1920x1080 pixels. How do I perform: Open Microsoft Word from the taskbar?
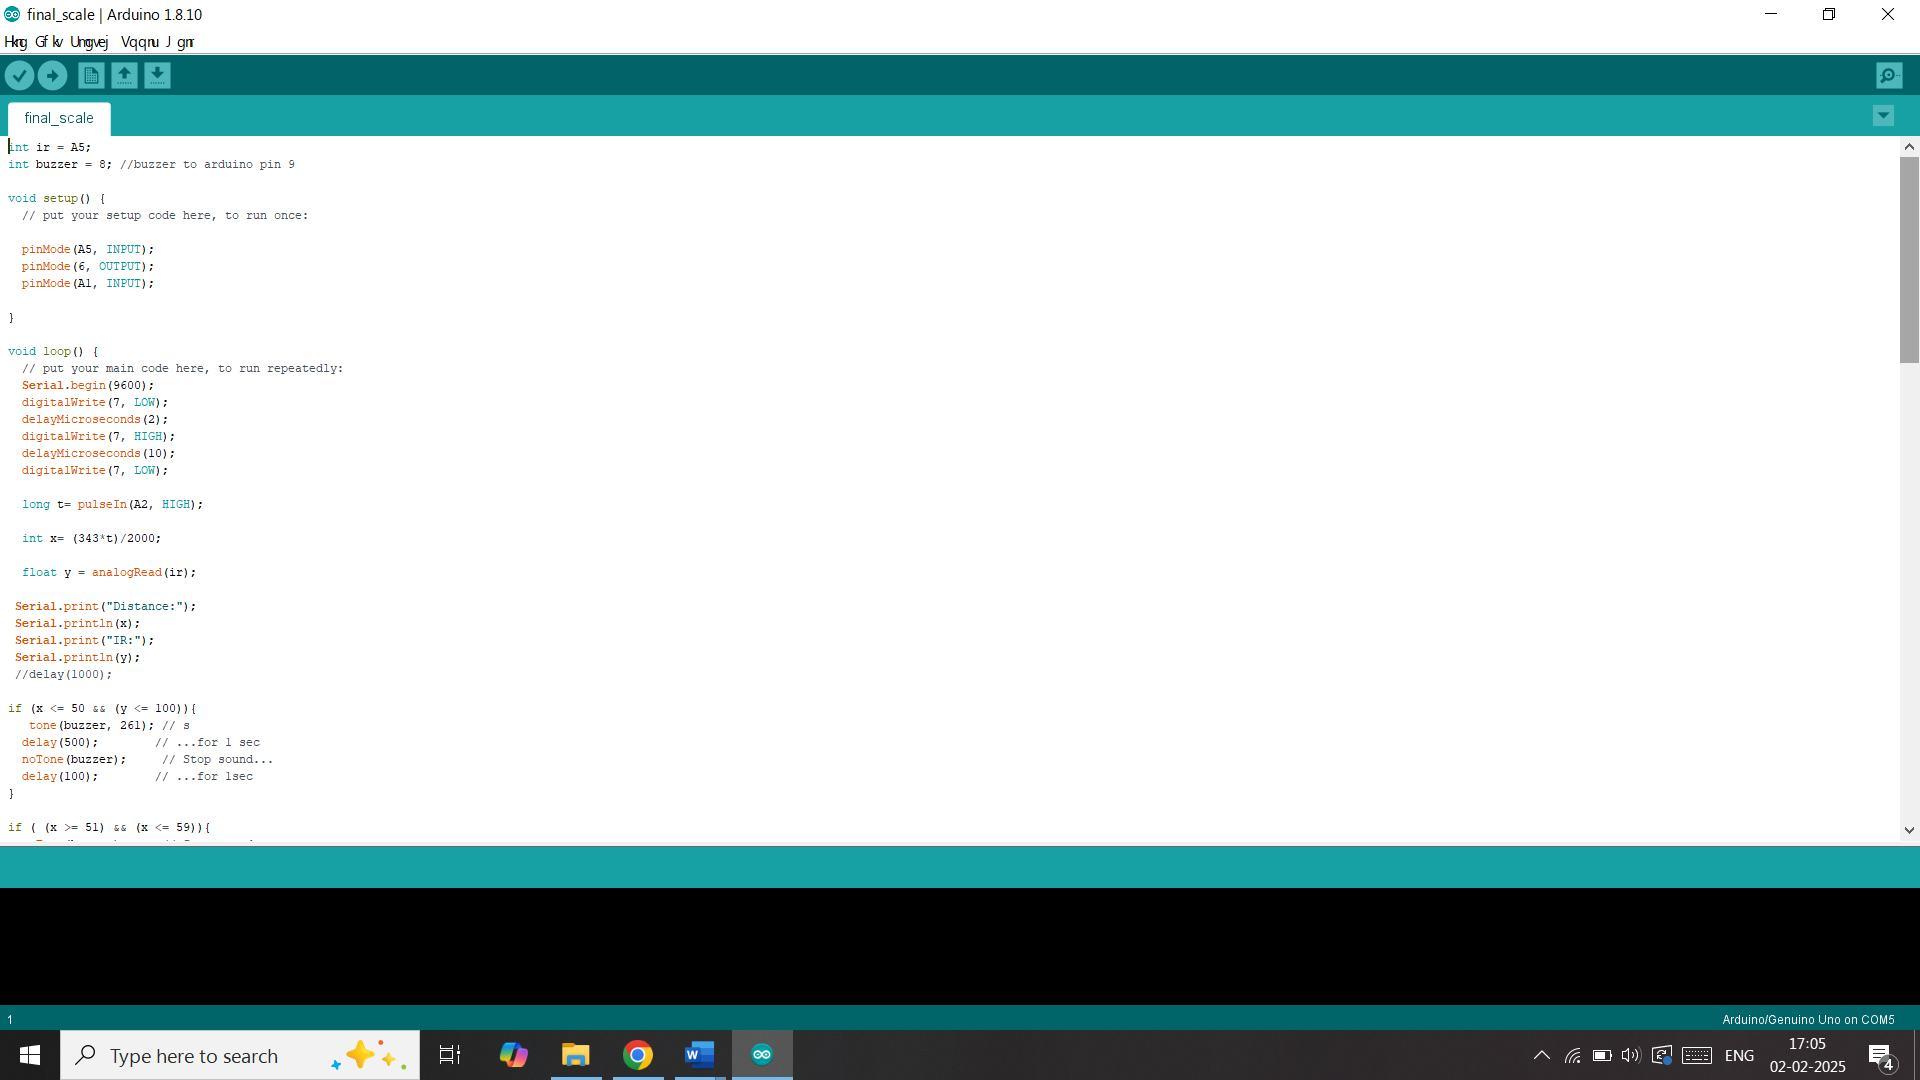699,1055
